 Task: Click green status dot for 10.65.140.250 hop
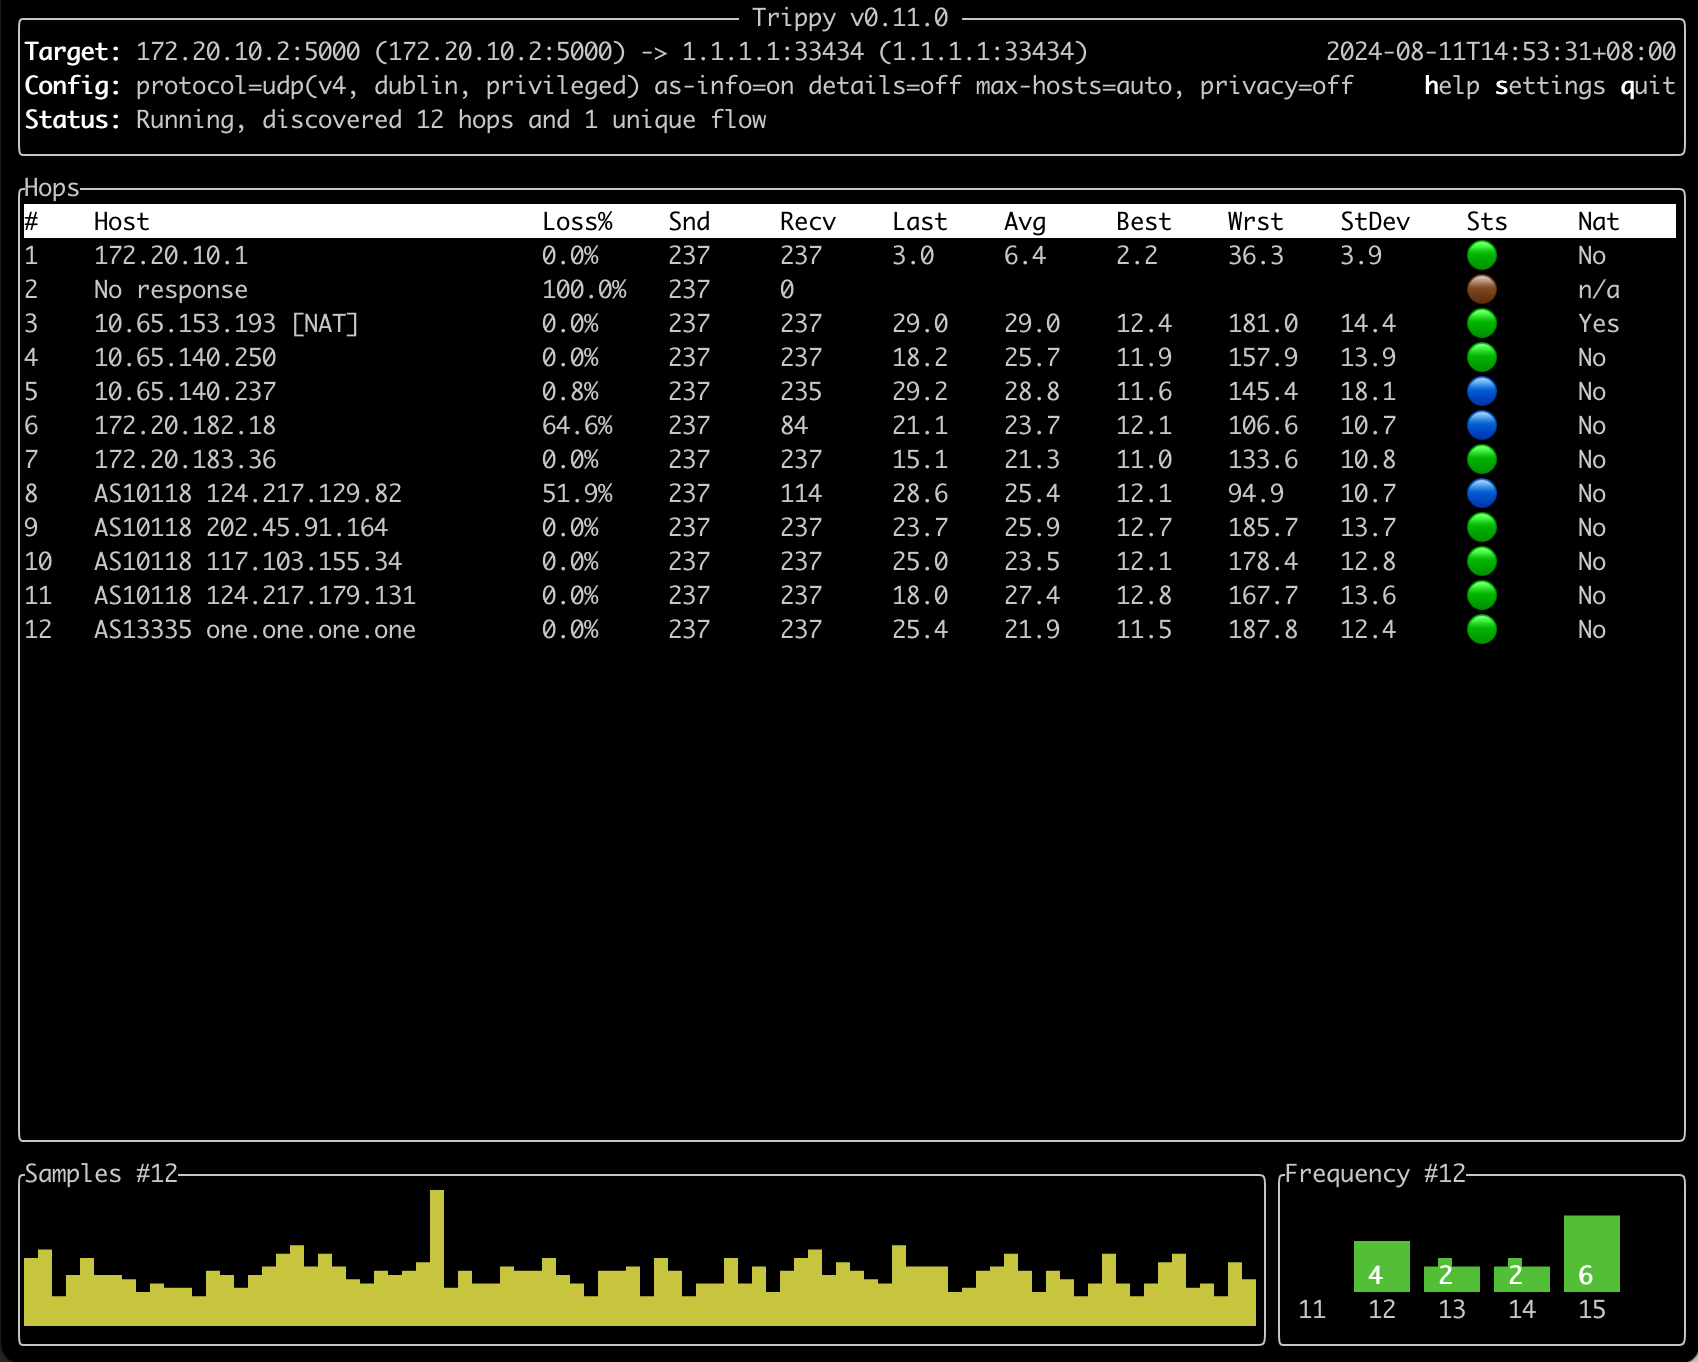[1481, 358]
